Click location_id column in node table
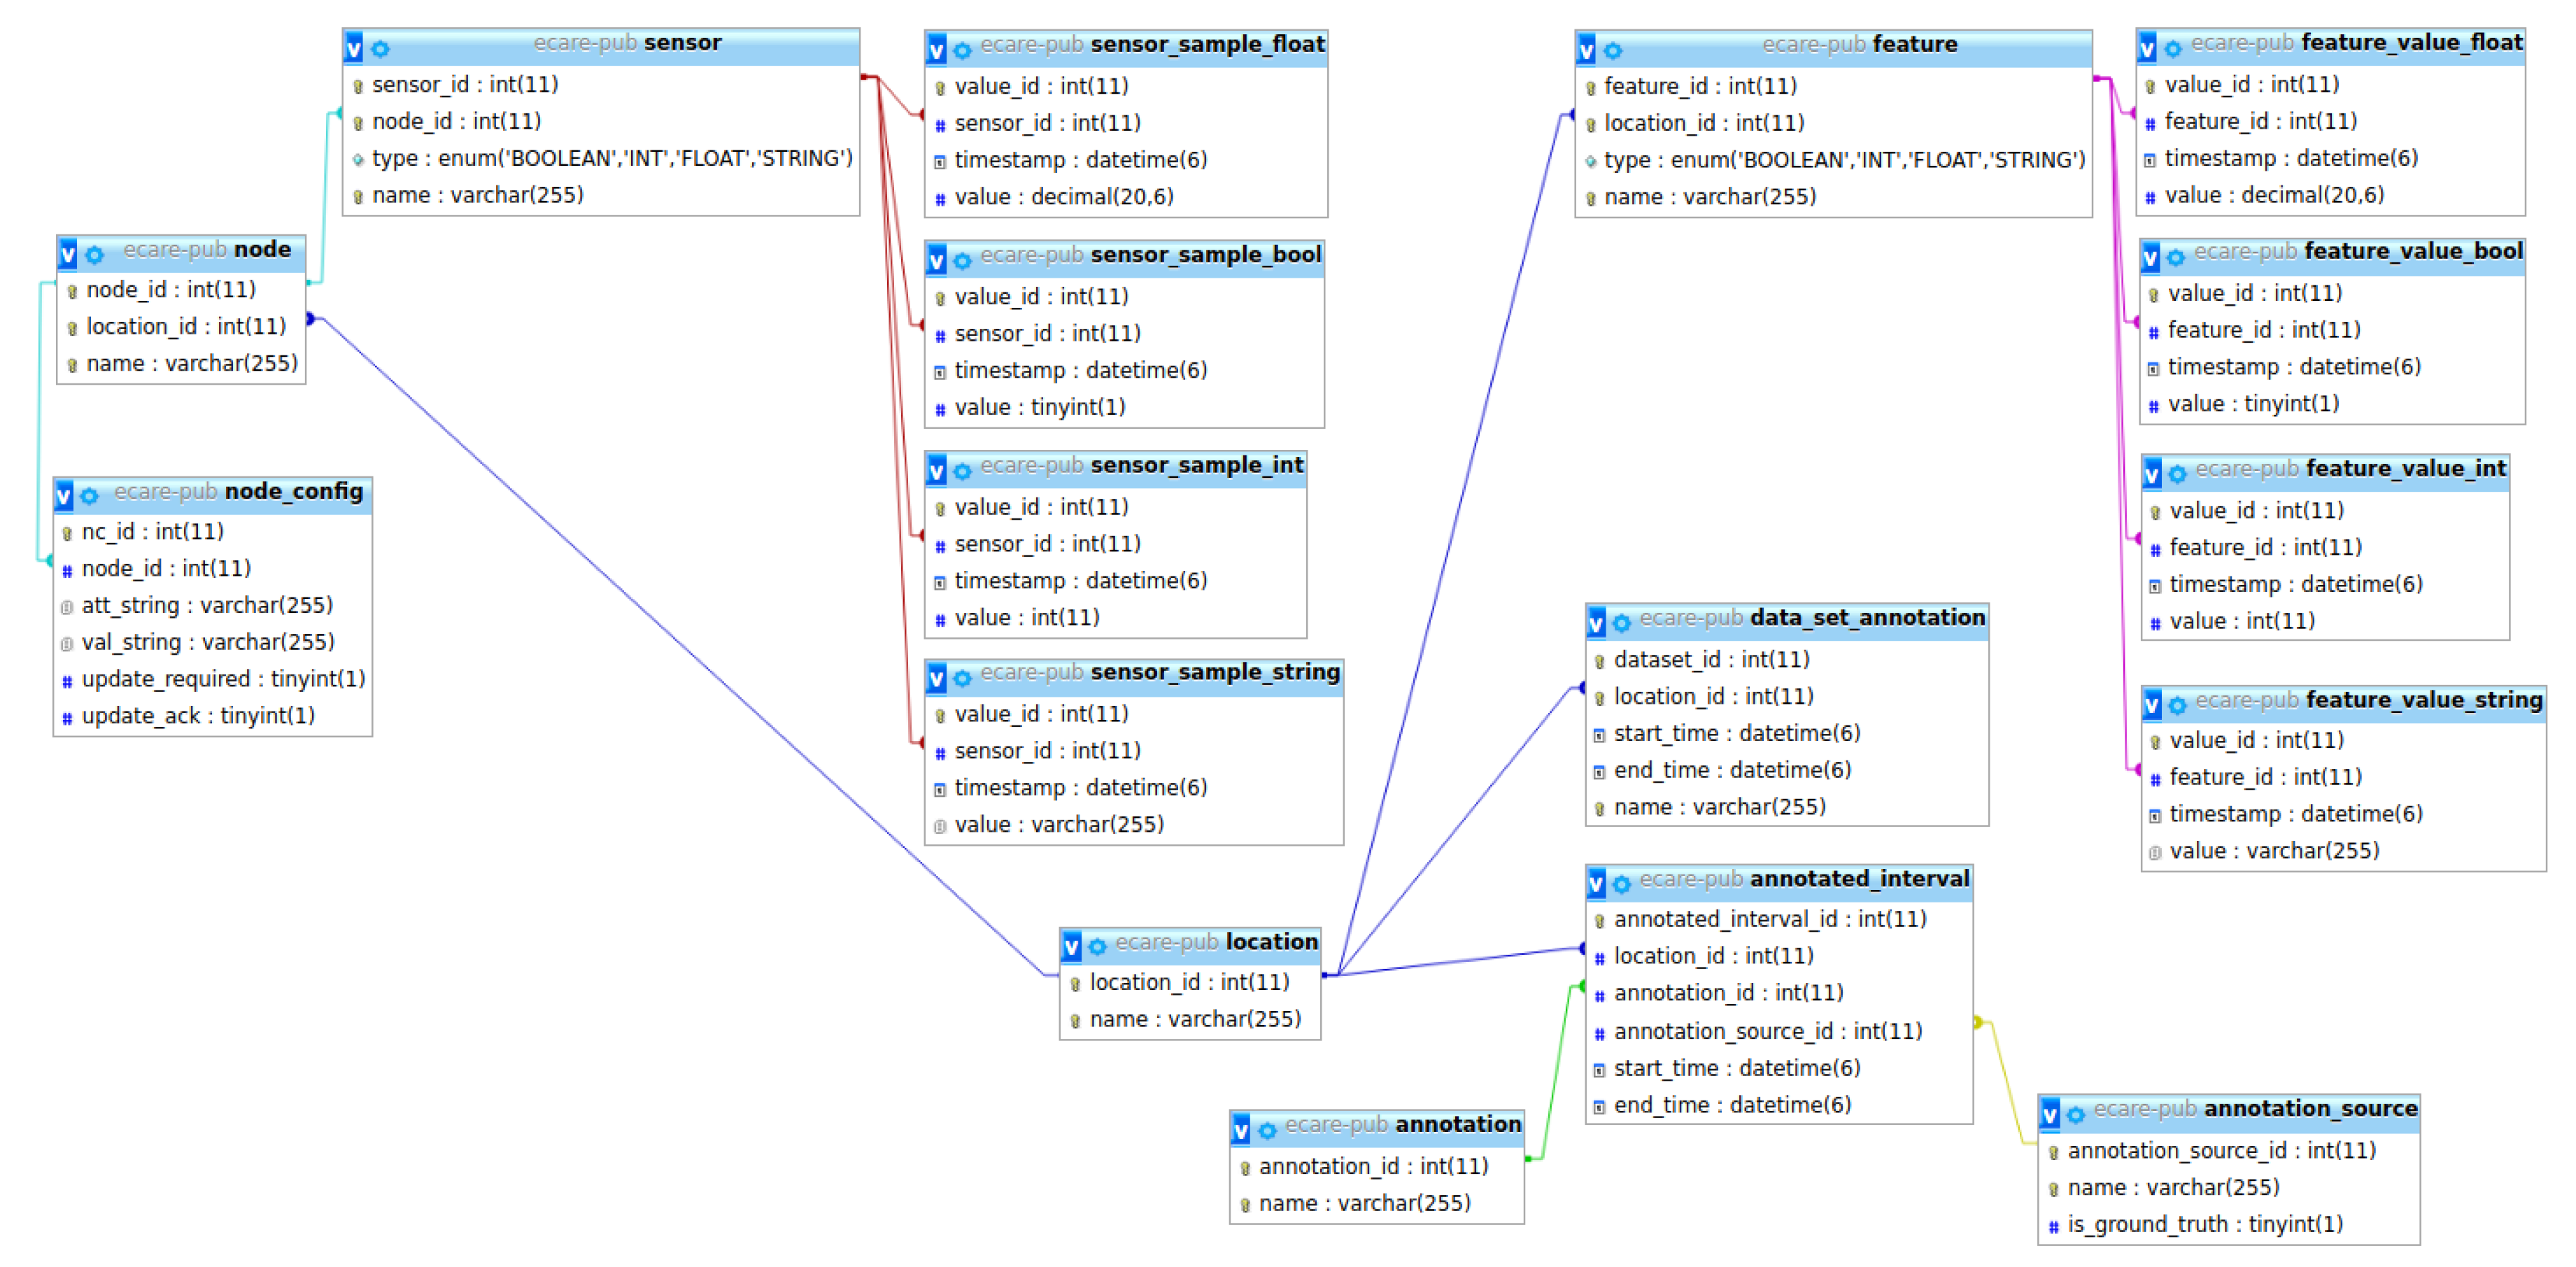The width and height of the screenshot is (2576, 1267). tap(185, 326)
